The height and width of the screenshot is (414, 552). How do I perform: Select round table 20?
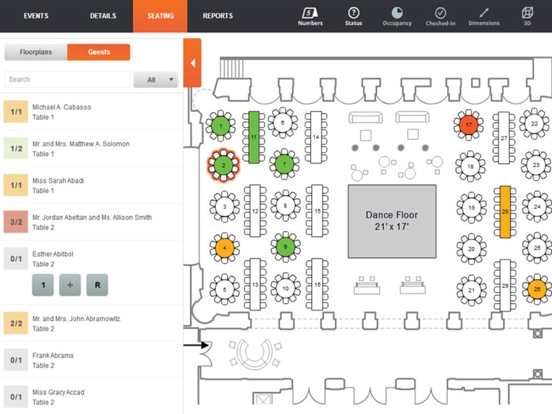(x=471, y=249)
